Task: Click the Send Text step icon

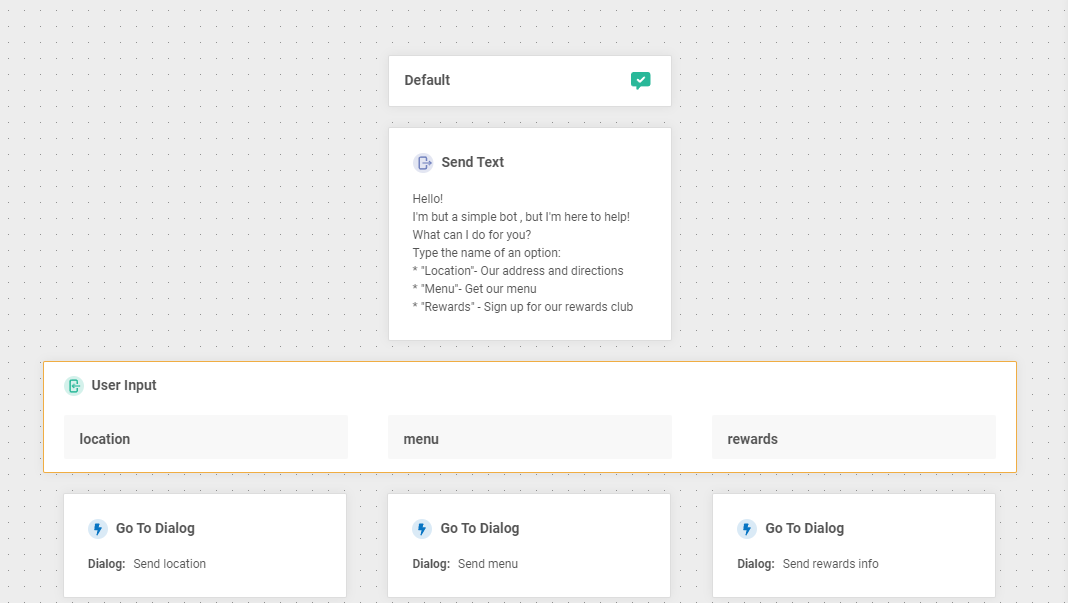Action: [423, 163]
